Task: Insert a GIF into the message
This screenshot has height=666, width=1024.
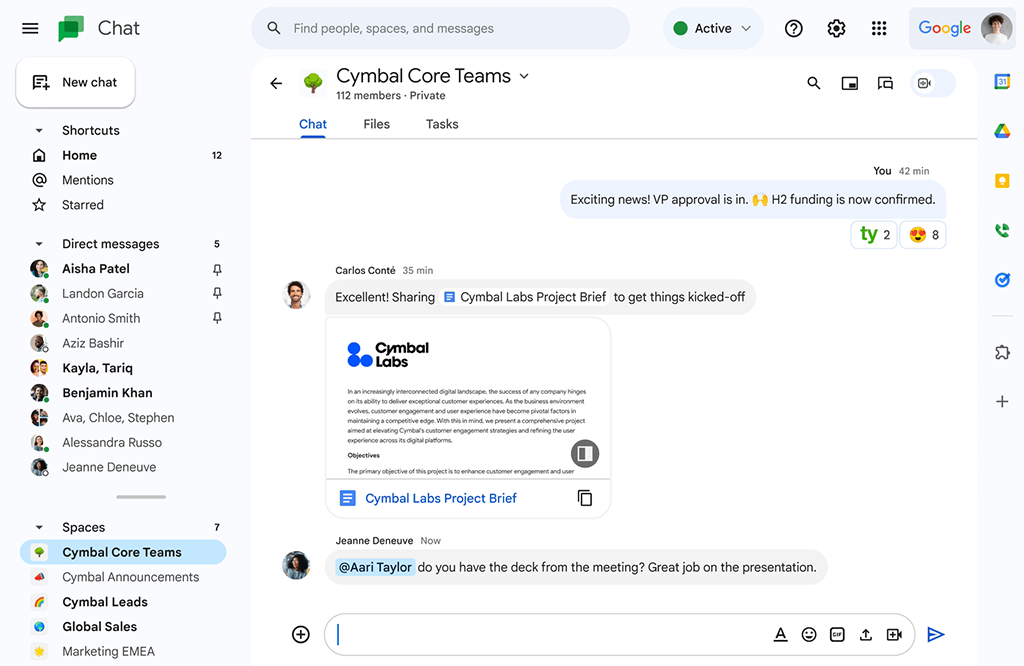Action: pos(837,634)
